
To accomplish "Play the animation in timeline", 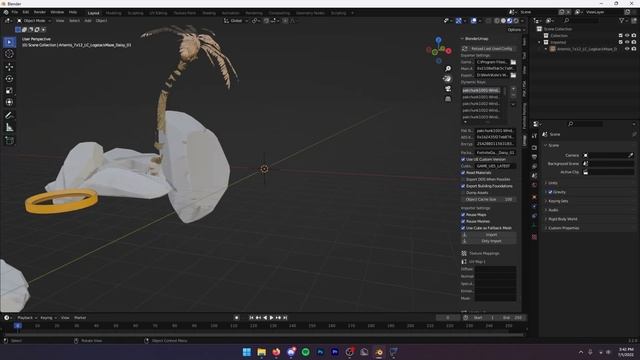I will (x=271, y=318).
